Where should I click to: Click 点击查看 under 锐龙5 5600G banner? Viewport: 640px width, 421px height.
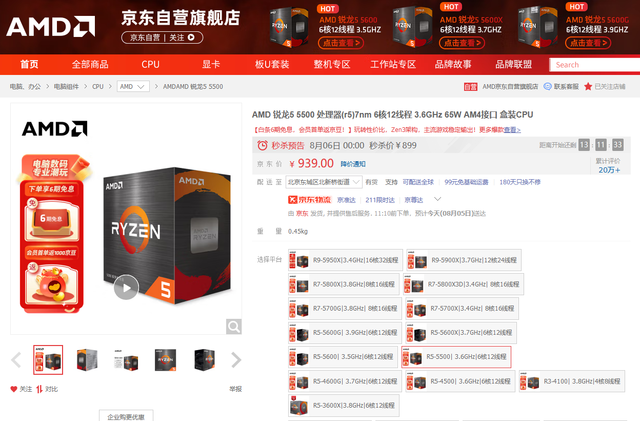click(x=588, y=42)
